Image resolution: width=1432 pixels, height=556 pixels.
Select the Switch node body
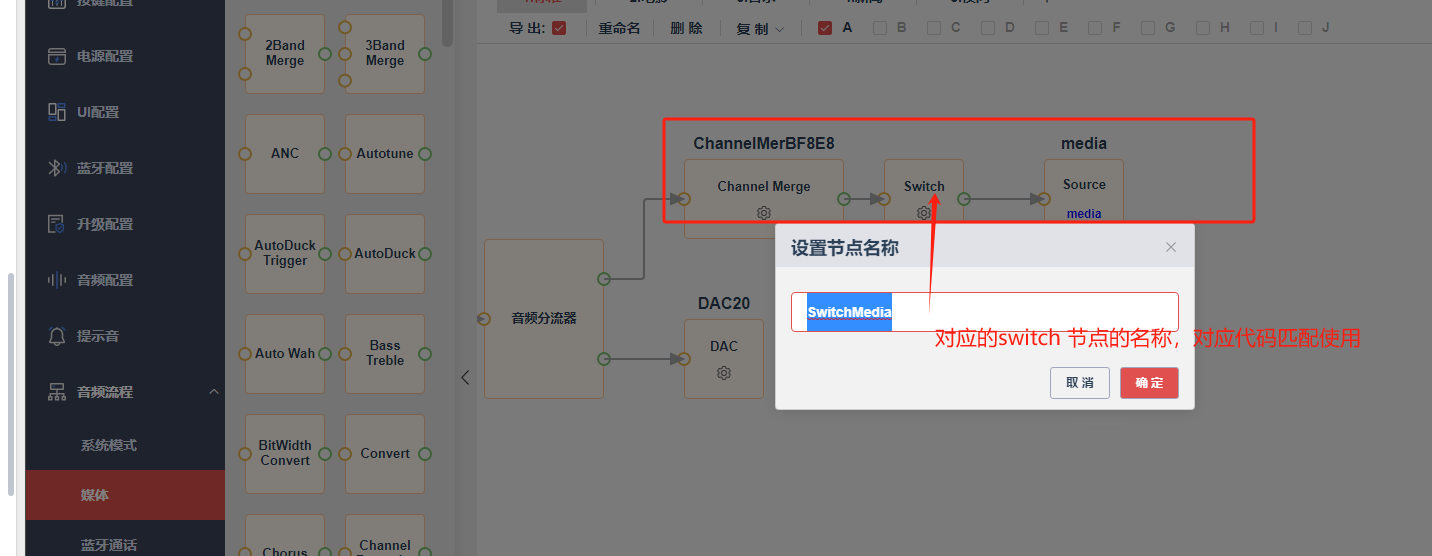pyautogui.click(x=924, y=192)
